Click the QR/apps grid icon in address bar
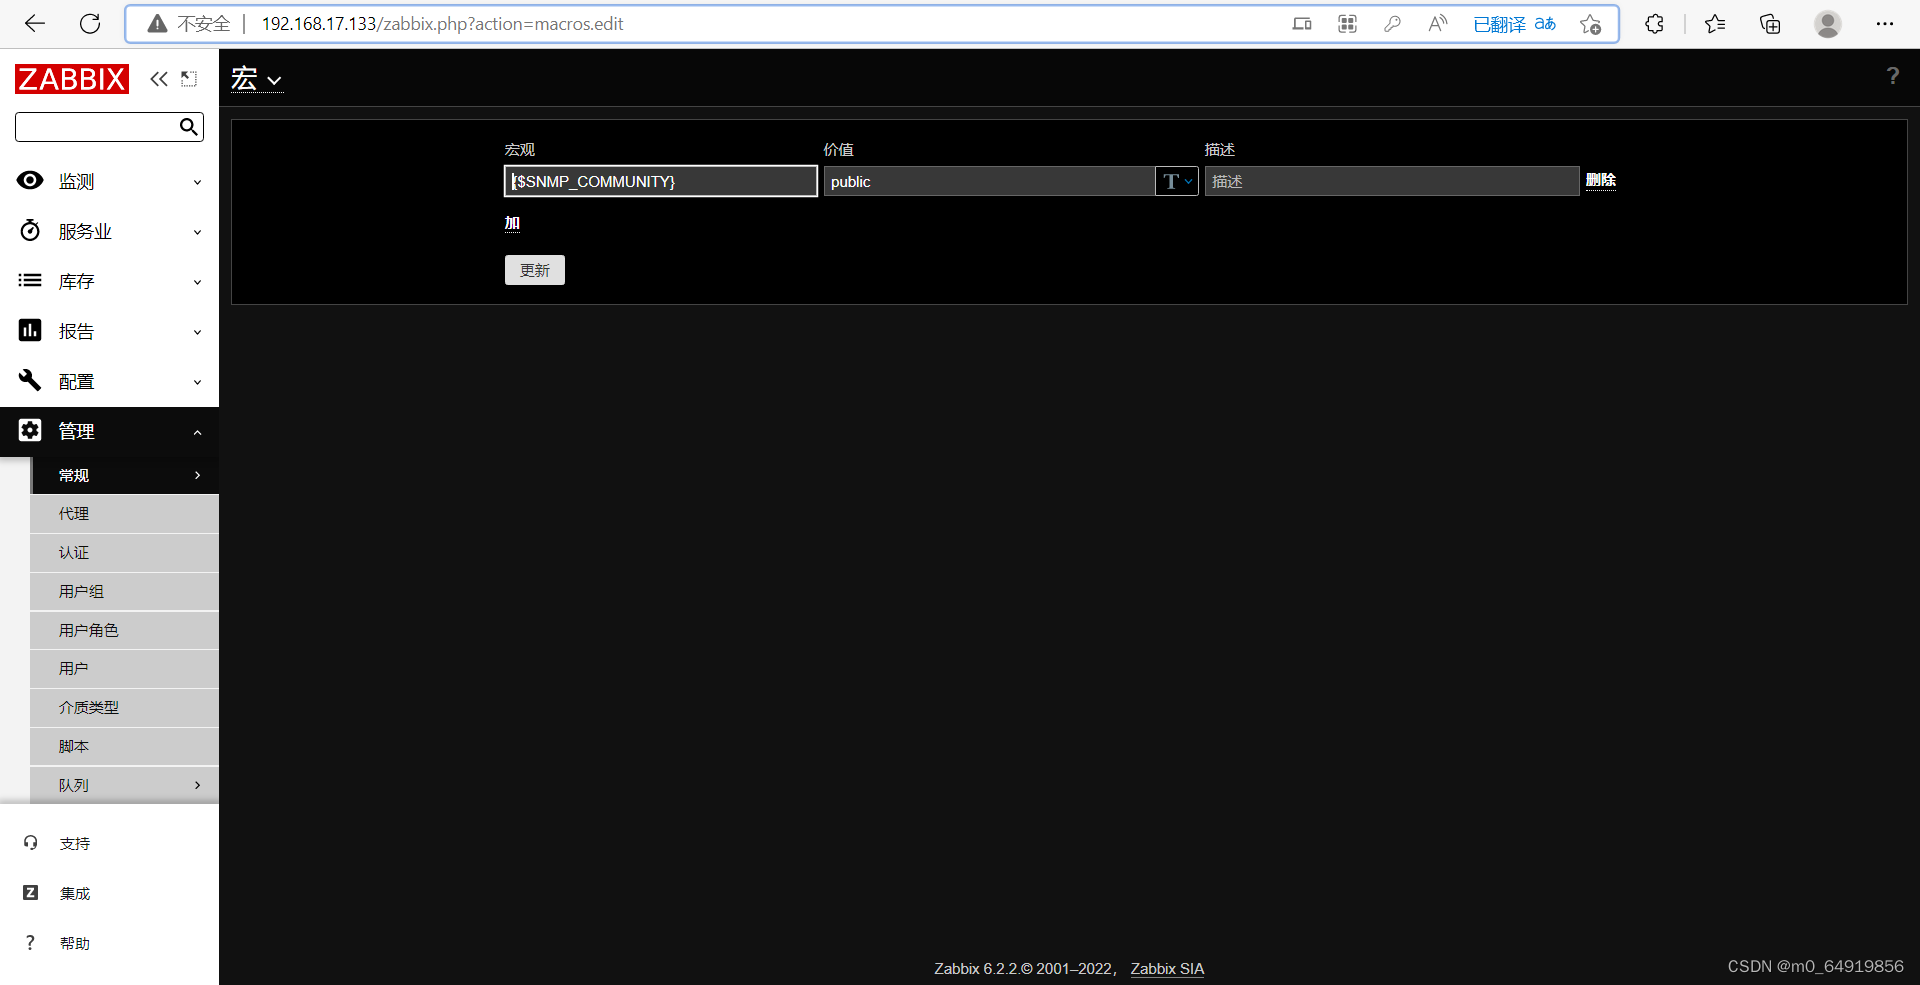The width and height of the screenshot is (1920, 985). click(x=1347, y=24)
